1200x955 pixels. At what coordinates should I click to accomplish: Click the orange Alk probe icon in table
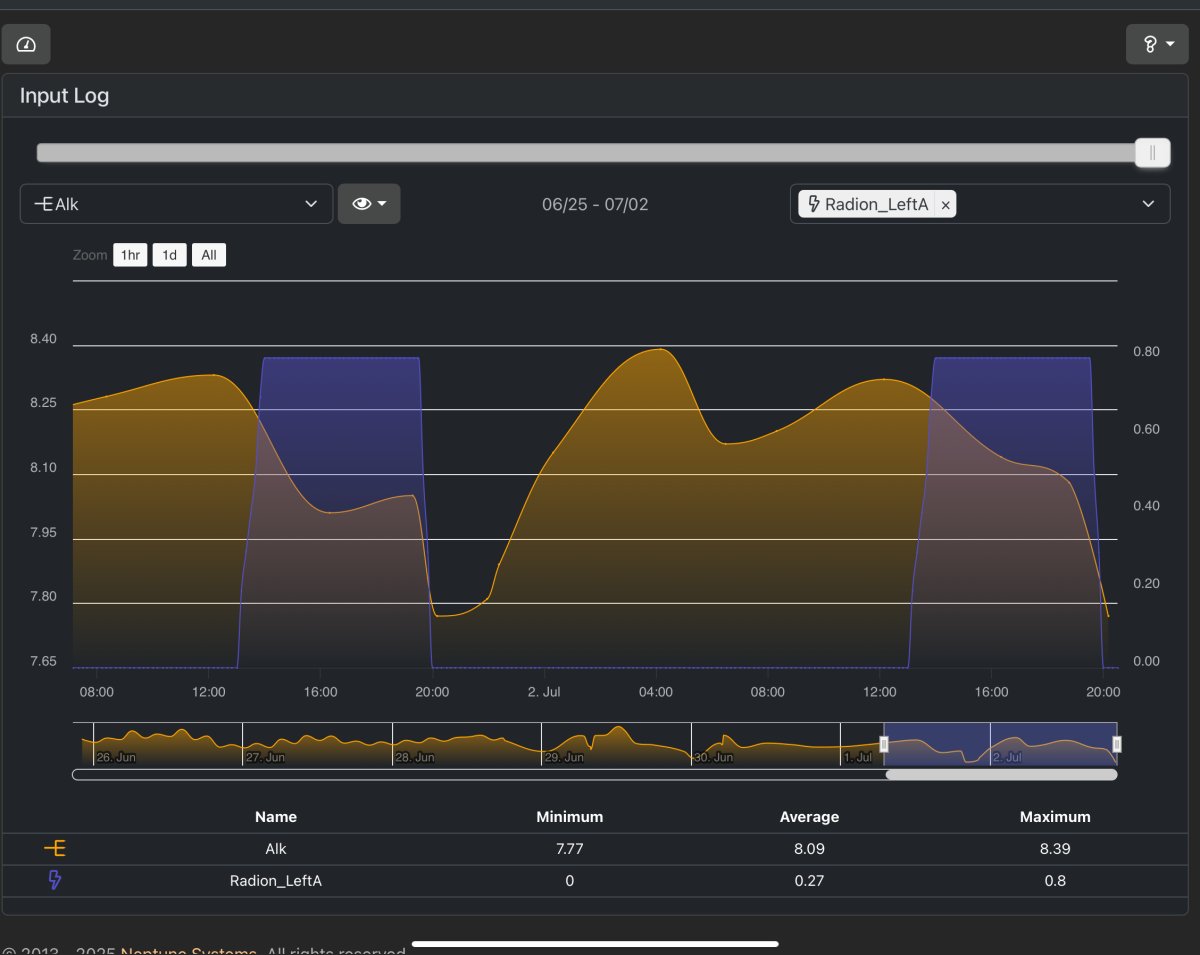pyautogui.click(x=55, y=849)
